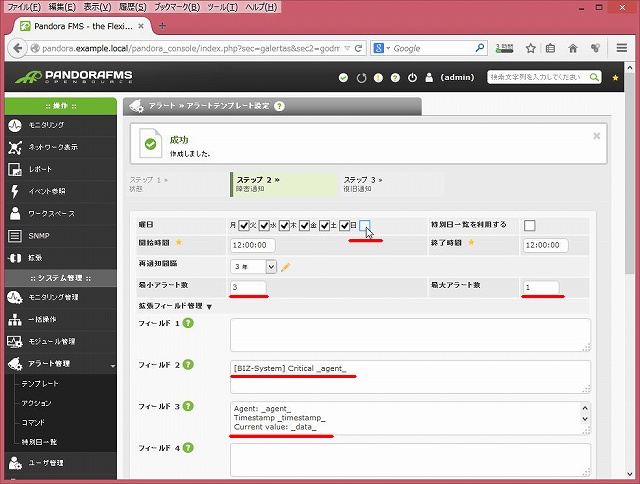This screenshot has height=484, width=640.
Task: Click the Pandora FMS logo
Action: tap(74, 77)
